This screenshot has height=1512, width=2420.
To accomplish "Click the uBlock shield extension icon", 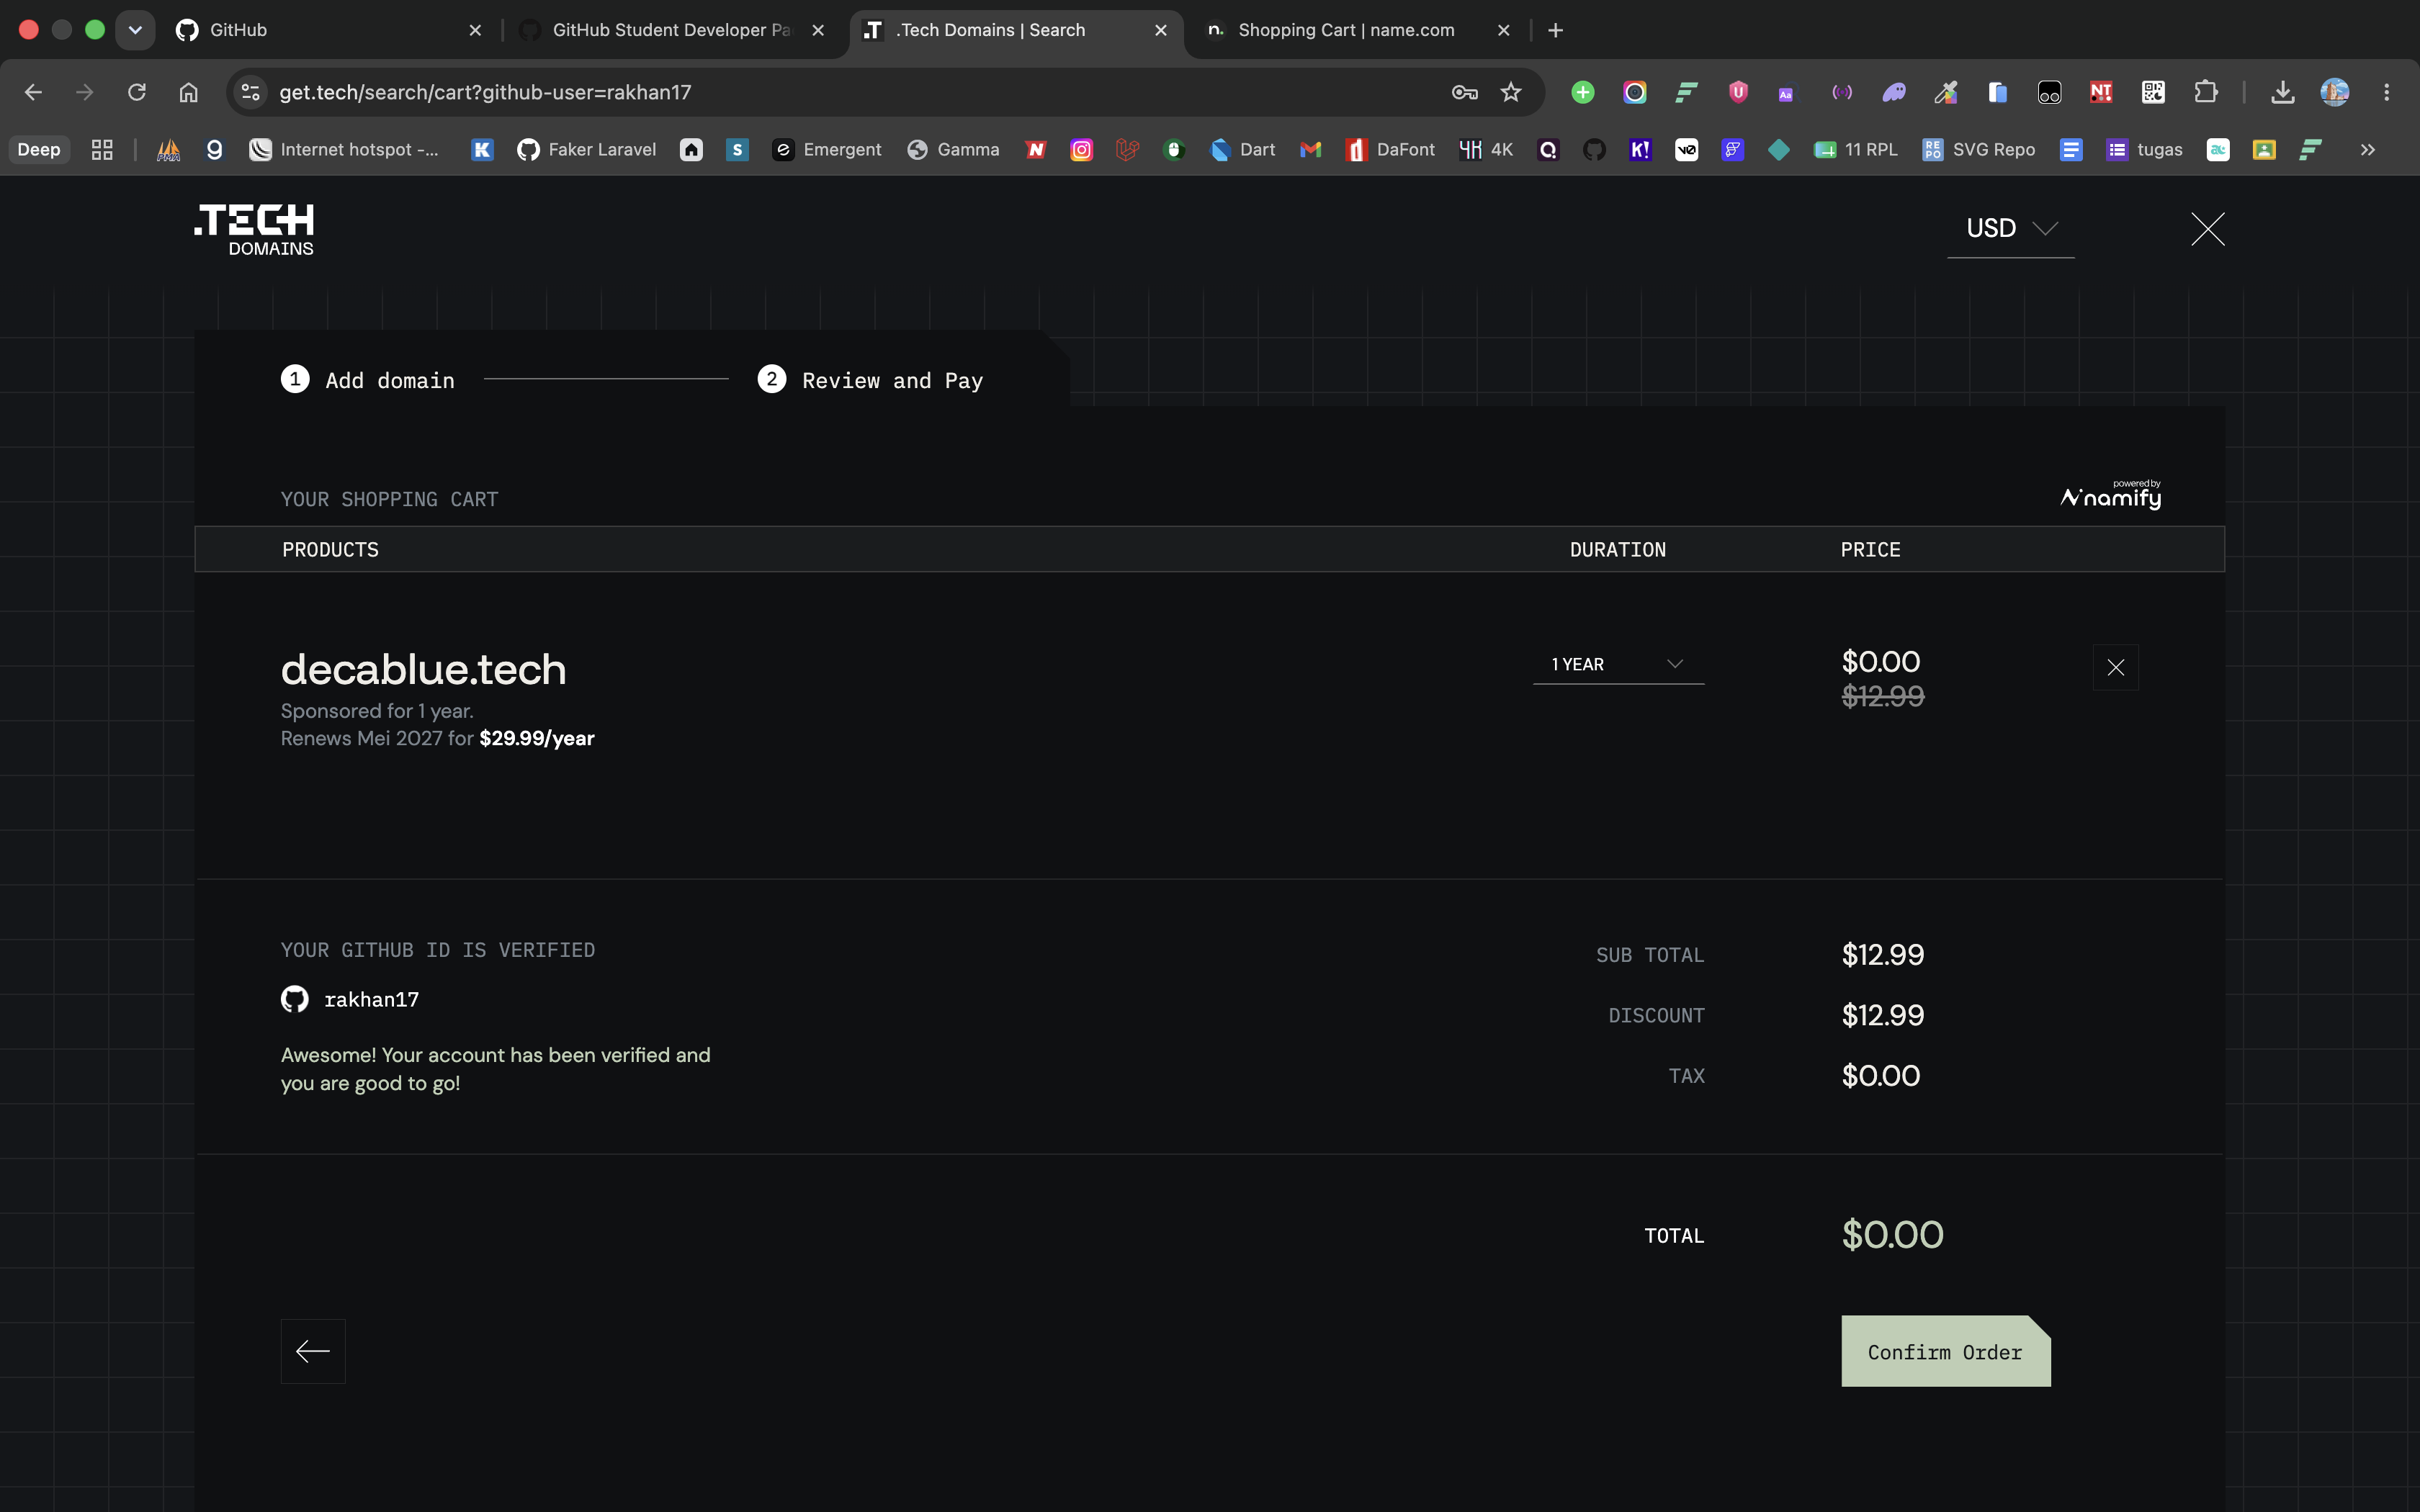I will point(1738,92).
